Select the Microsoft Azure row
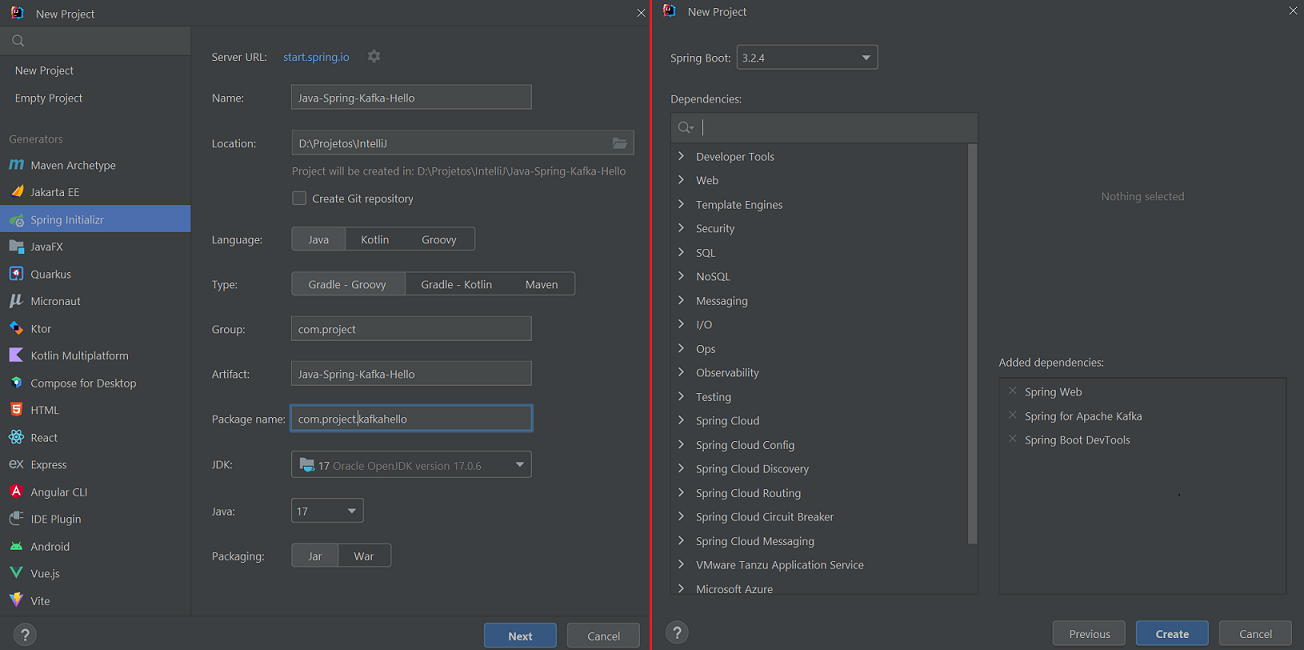The image size is (1304, 650). [820, 589]
